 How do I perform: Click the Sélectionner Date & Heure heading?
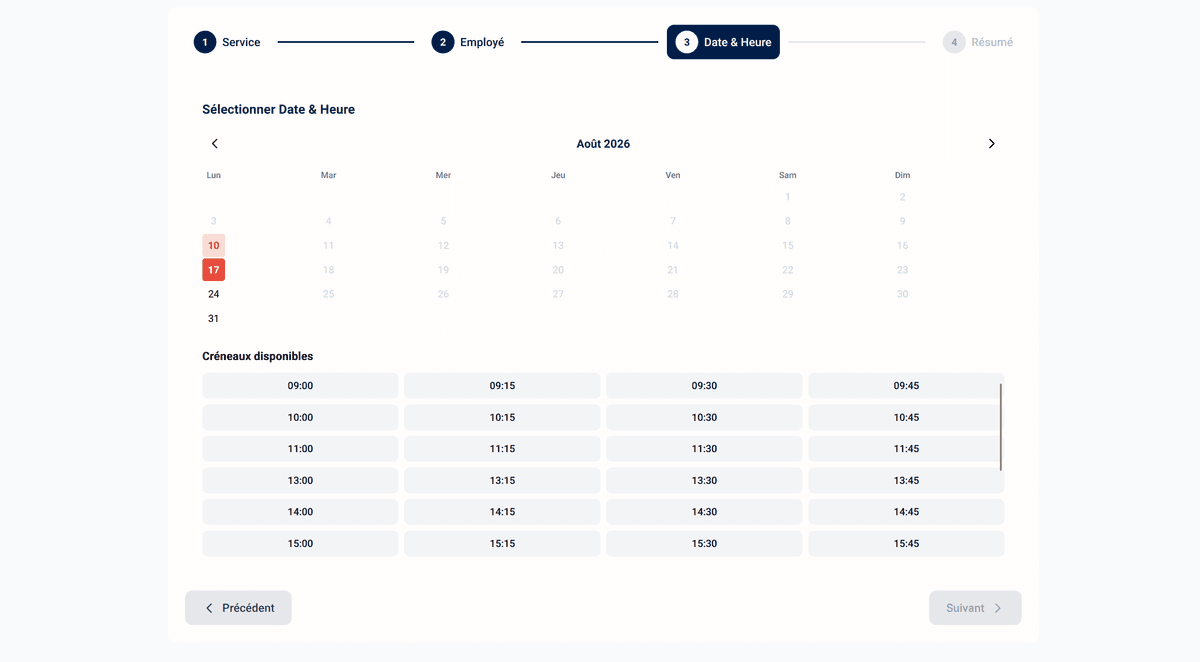pyautogui.click(x=278, y=110)
